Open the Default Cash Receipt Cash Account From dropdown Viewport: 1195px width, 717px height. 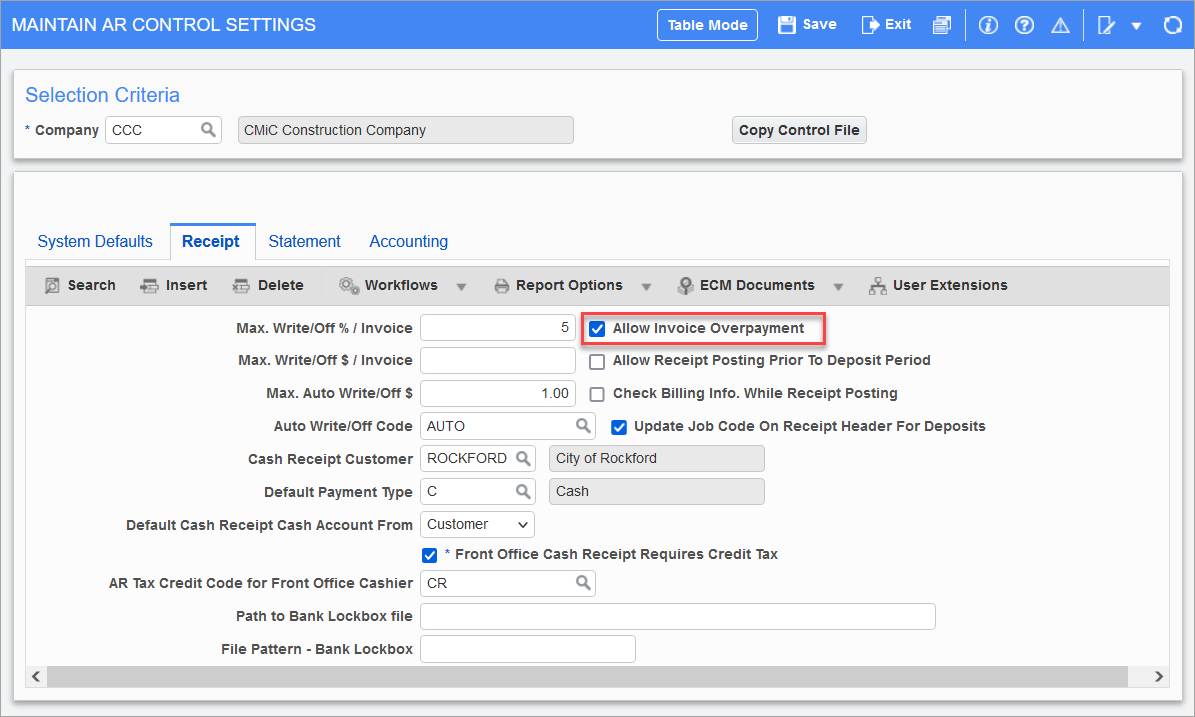click(x=477, y=523)
